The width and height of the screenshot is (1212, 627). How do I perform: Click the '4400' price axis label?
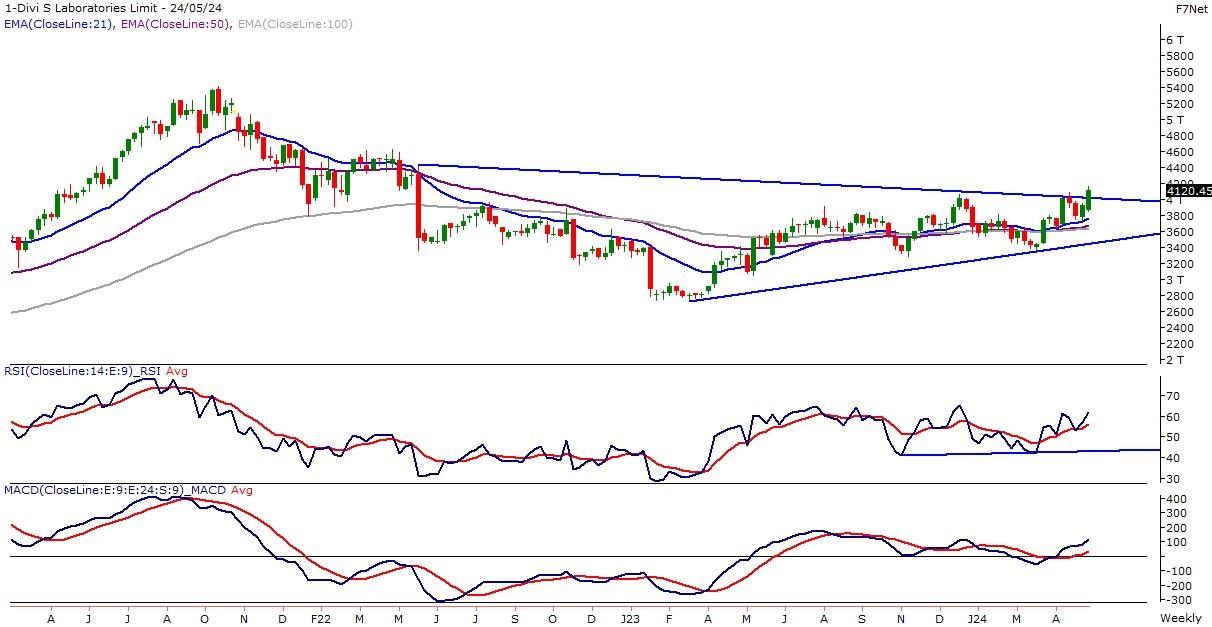pos(1178,168)
